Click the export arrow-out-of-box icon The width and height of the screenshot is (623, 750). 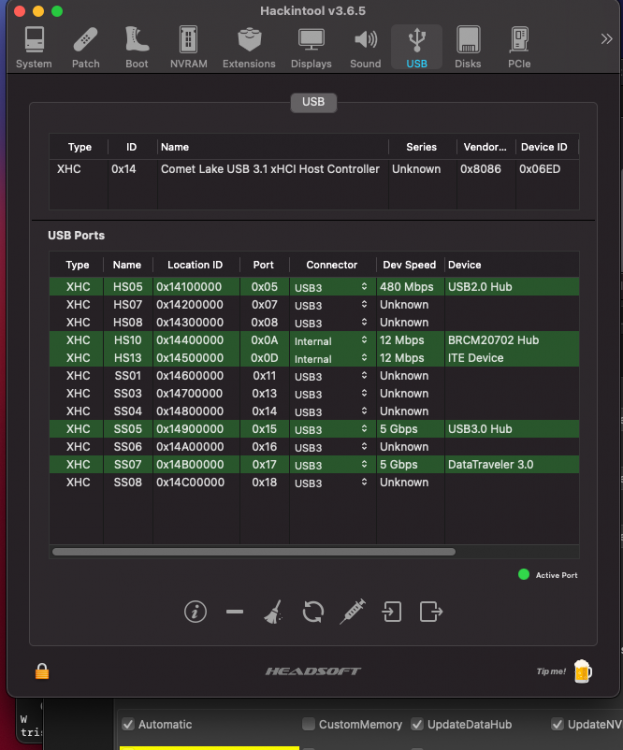tap(431, 612)
